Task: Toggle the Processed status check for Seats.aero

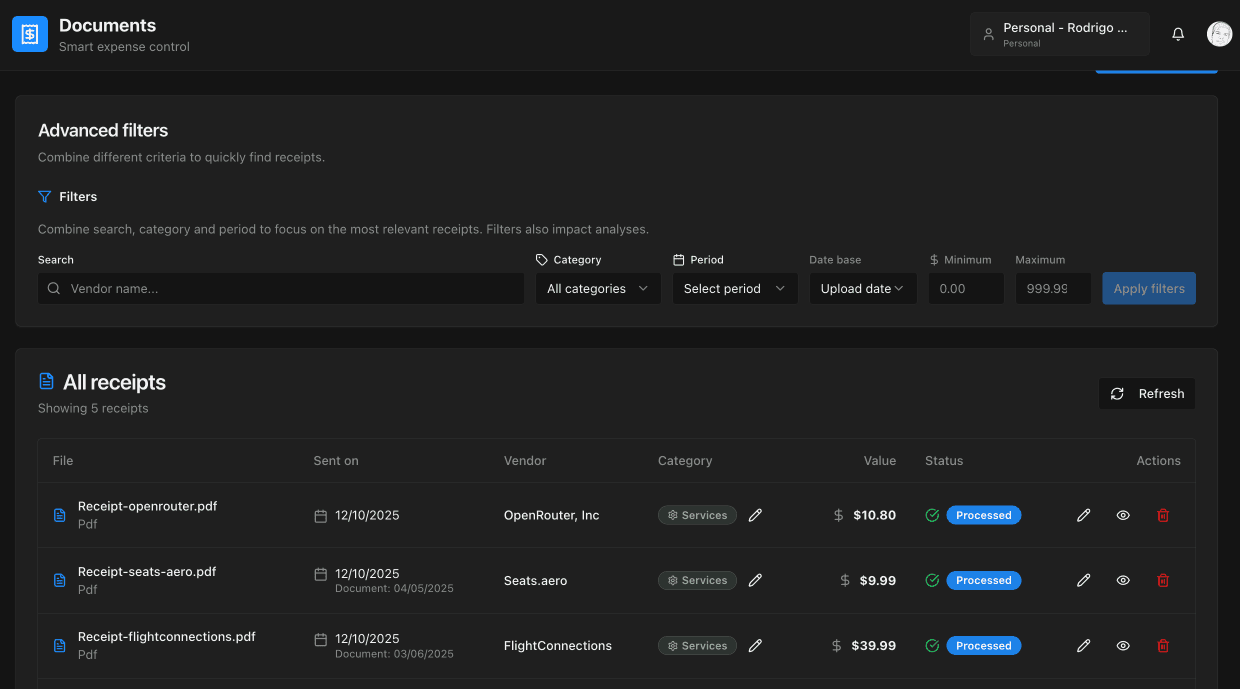Action: tap(931, 580)
